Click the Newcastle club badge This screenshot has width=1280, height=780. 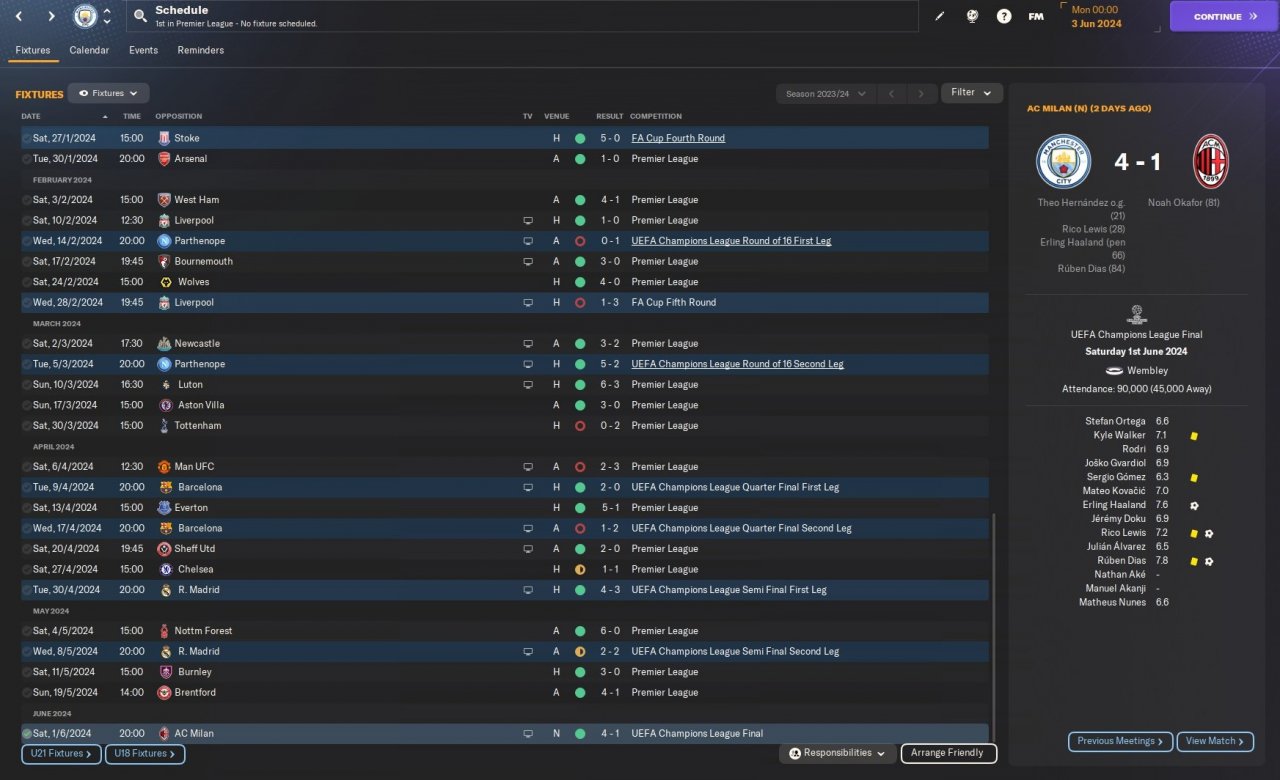(164, 344)
